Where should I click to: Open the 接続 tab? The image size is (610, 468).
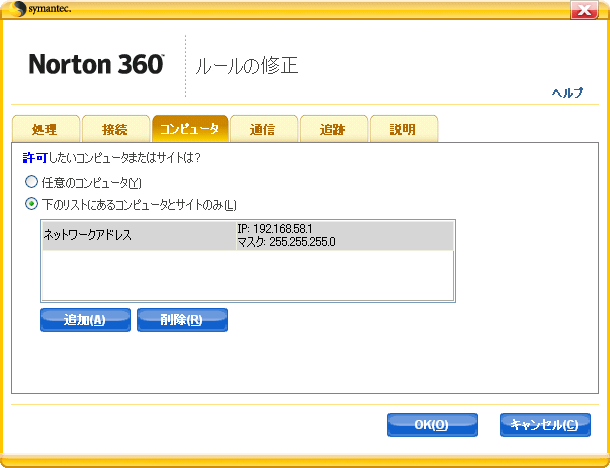(114, 129)
